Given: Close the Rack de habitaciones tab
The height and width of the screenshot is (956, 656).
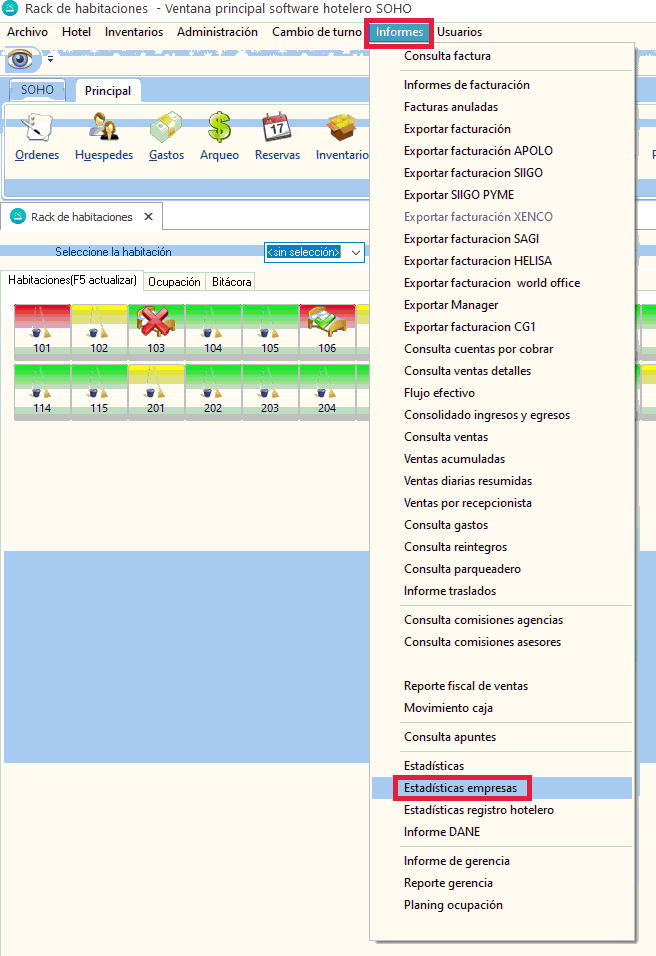Looking at the screenshot, I should pyautogui.click(x=148, y=217).
